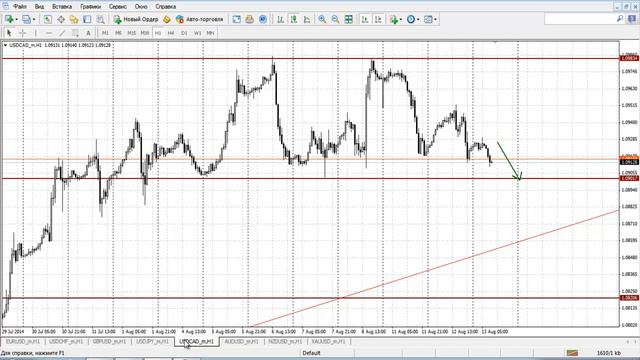640x360 pixels.
Task: Switch to bar chart view
Action: pyautogui.click(x=280, y=19)
